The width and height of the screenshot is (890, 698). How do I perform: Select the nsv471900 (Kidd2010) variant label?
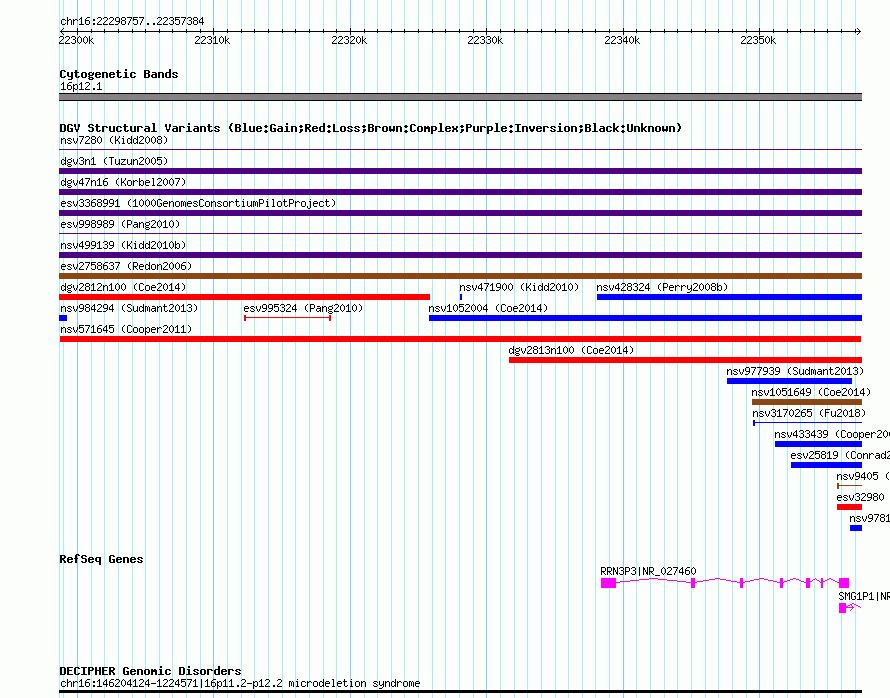pyautogui.click(x=518, y=287)
